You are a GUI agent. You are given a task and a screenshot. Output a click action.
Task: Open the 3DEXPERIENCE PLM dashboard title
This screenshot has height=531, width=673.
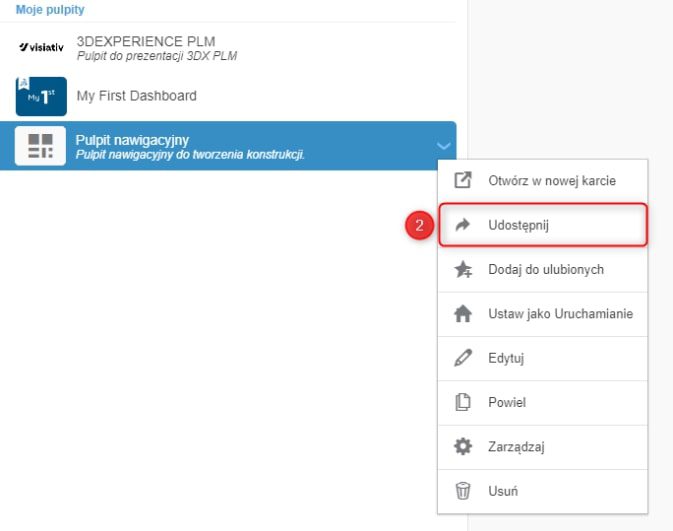tap(146, 41)
